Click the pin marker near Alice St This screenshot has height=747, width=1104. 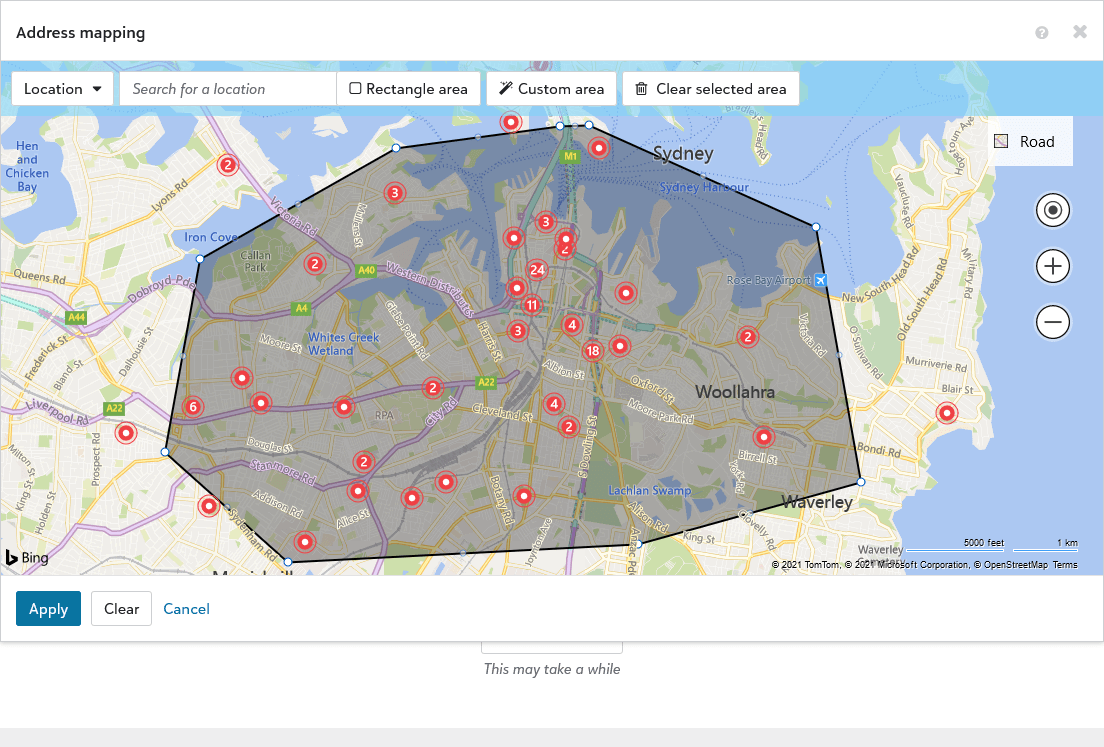358,491
